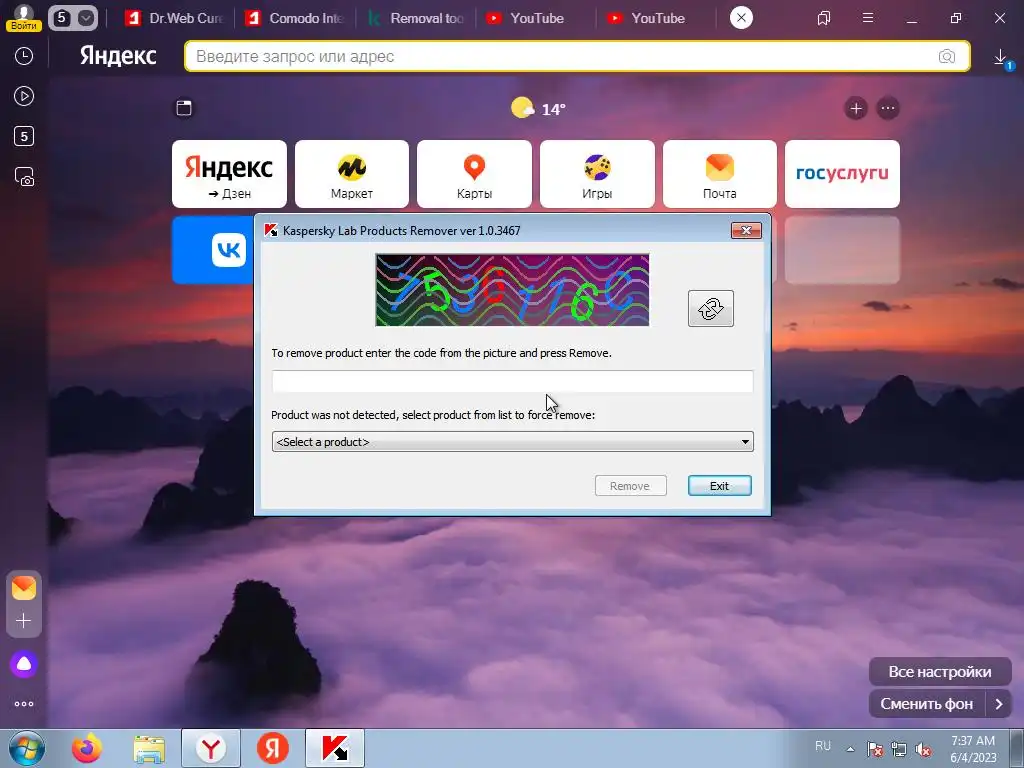Image resolution: width=1024 pixels, height=768 pixels.
Task: Add a new tableau tile with plus
Action: pyautogui.click(x=856, y=108)
